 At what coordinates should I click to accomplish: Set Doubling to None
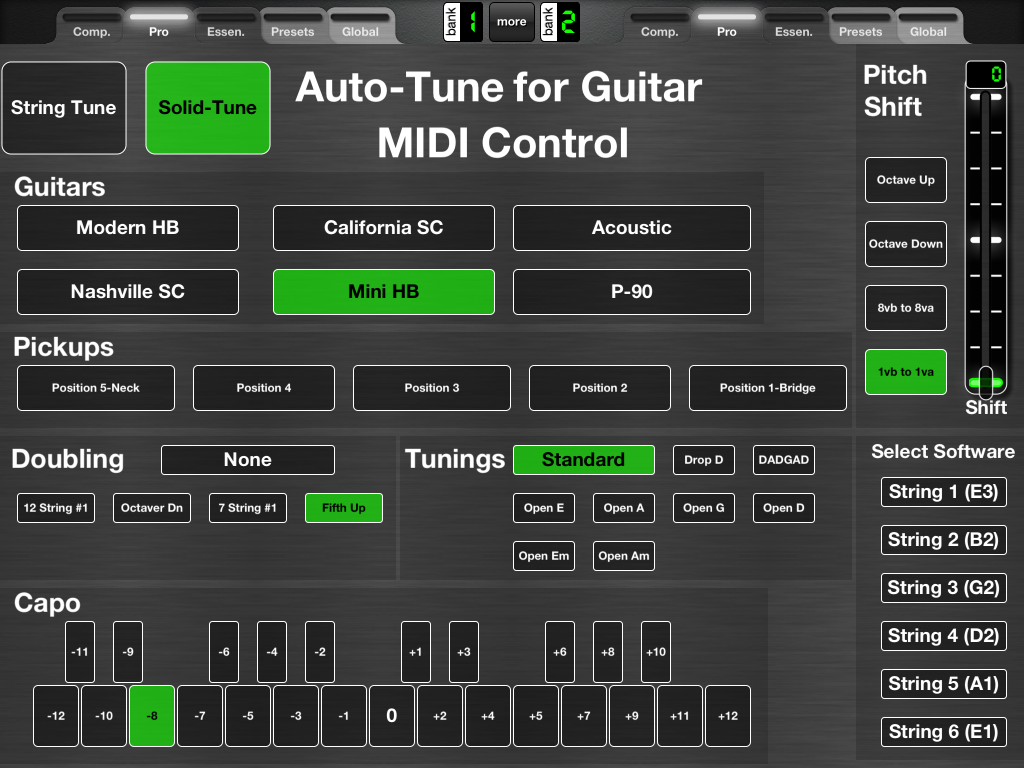248,460
